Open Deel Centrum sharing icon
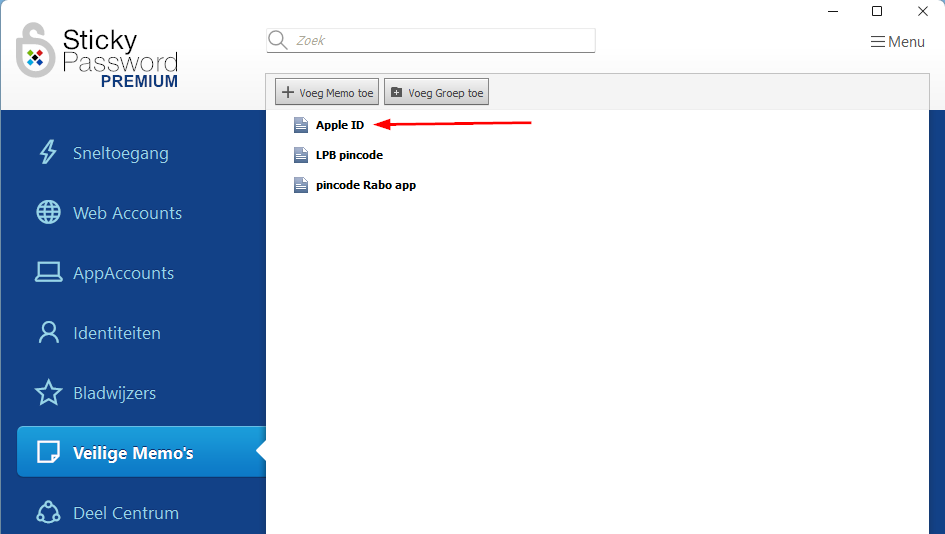Viewport: 945px width, 534px height. coord(48,513)
